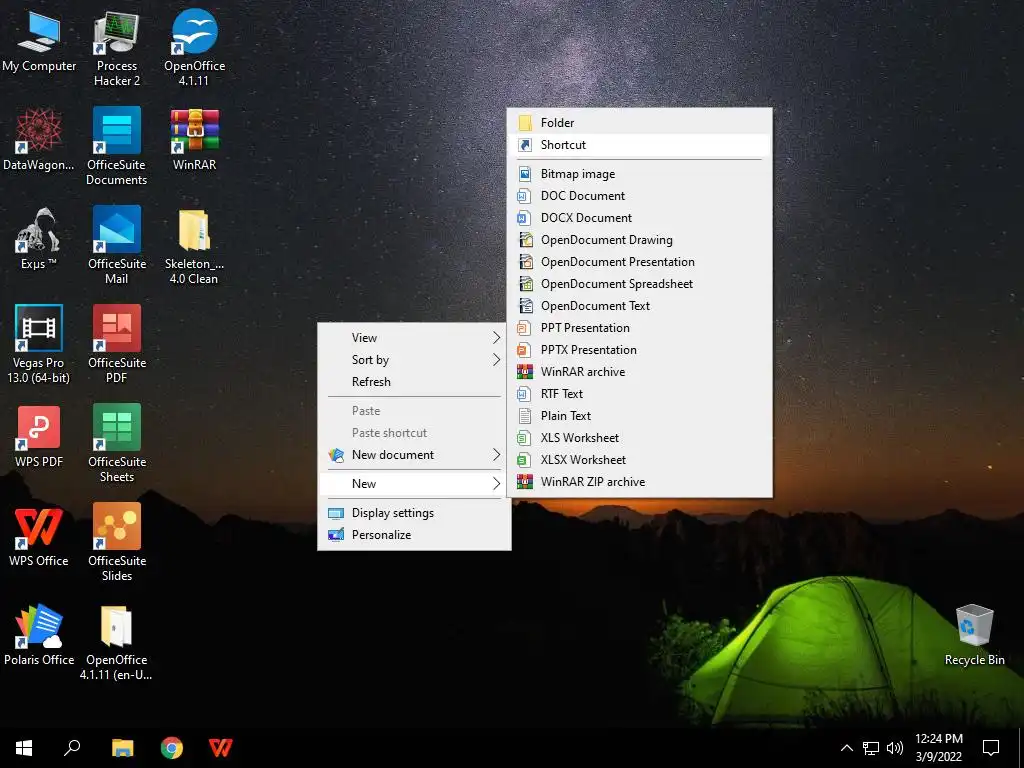Viewport: 1024px width, 768px height.
Task: Create a new Plain Text file
Action: point(639,416)
